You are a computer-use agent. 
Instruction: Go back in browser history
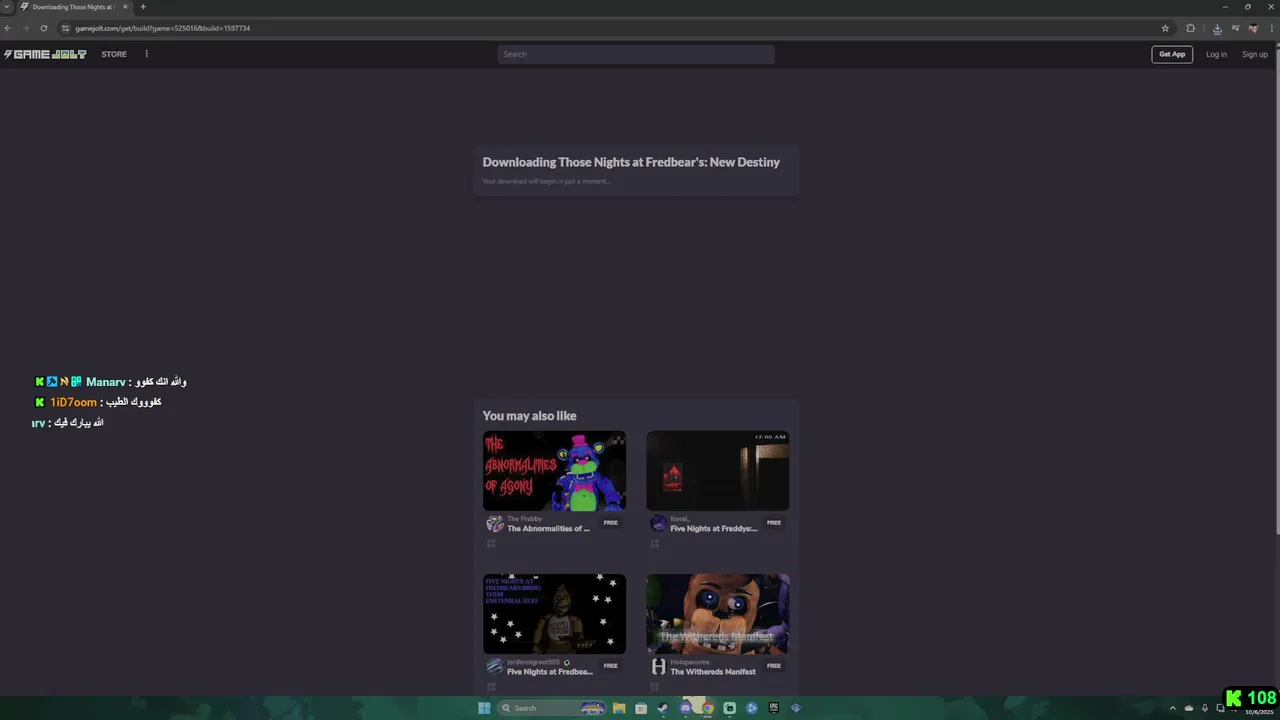click(x=8, y=28)
